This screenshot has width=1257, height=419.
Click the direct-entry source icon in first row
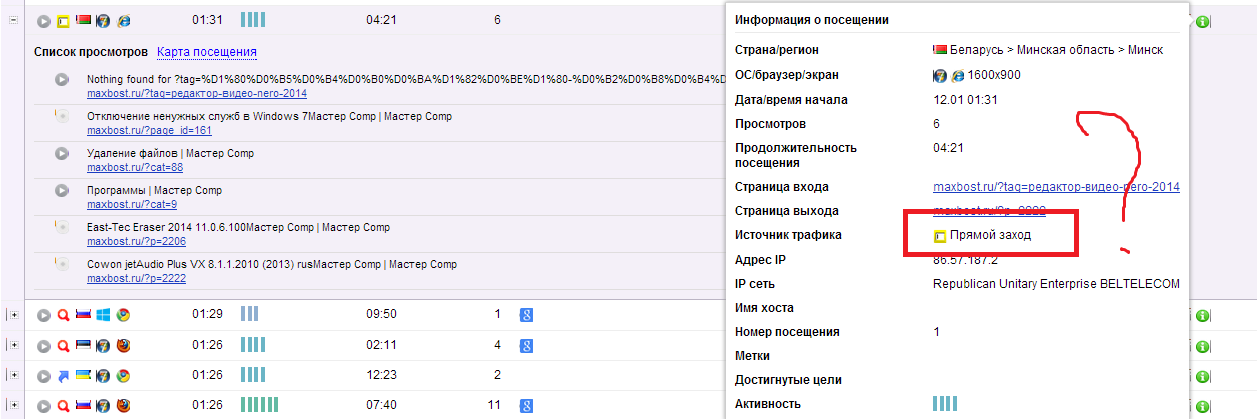click(63, 20)
